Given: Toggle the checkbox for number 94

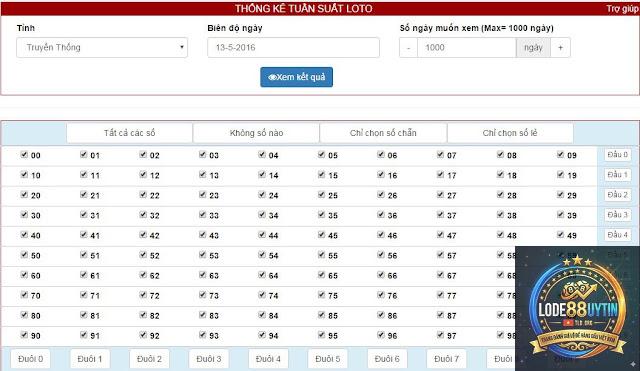Looking at the screenshot, I should point(262,334).
